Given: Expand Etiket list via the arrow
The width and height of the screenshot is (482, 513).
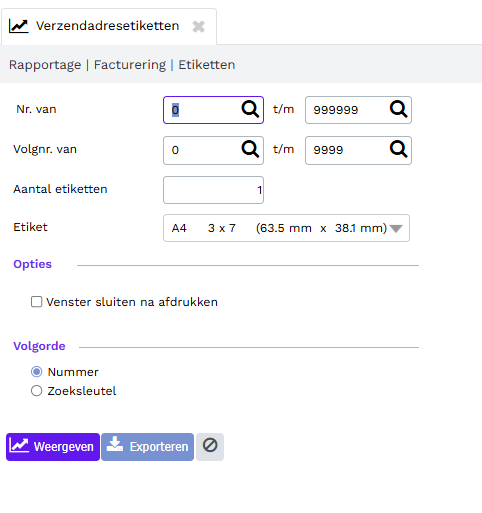Looking at the screenshot, I should point(396,229).
